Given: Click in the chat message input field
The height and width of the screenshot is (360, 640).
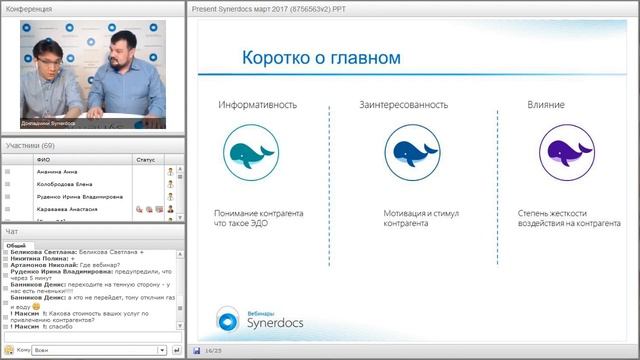Looking at the screenshot, I should [93, 337].
